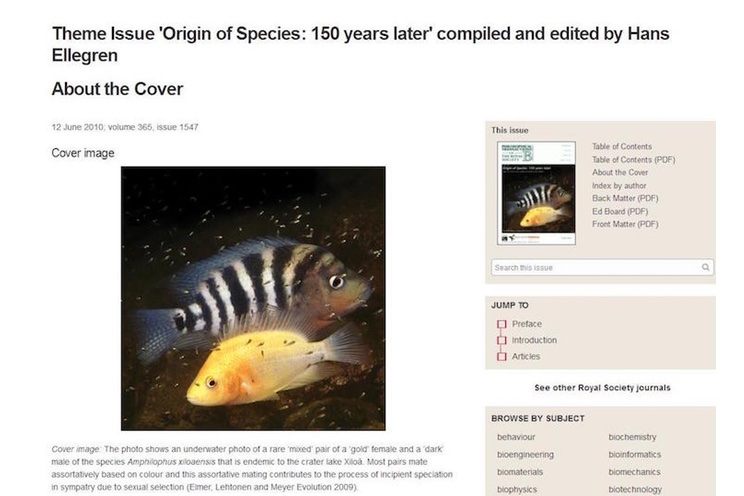See other Royal Society journals
Image resolution: width=744 pixels, height=496 pixels.
click(x=602, y=388)
